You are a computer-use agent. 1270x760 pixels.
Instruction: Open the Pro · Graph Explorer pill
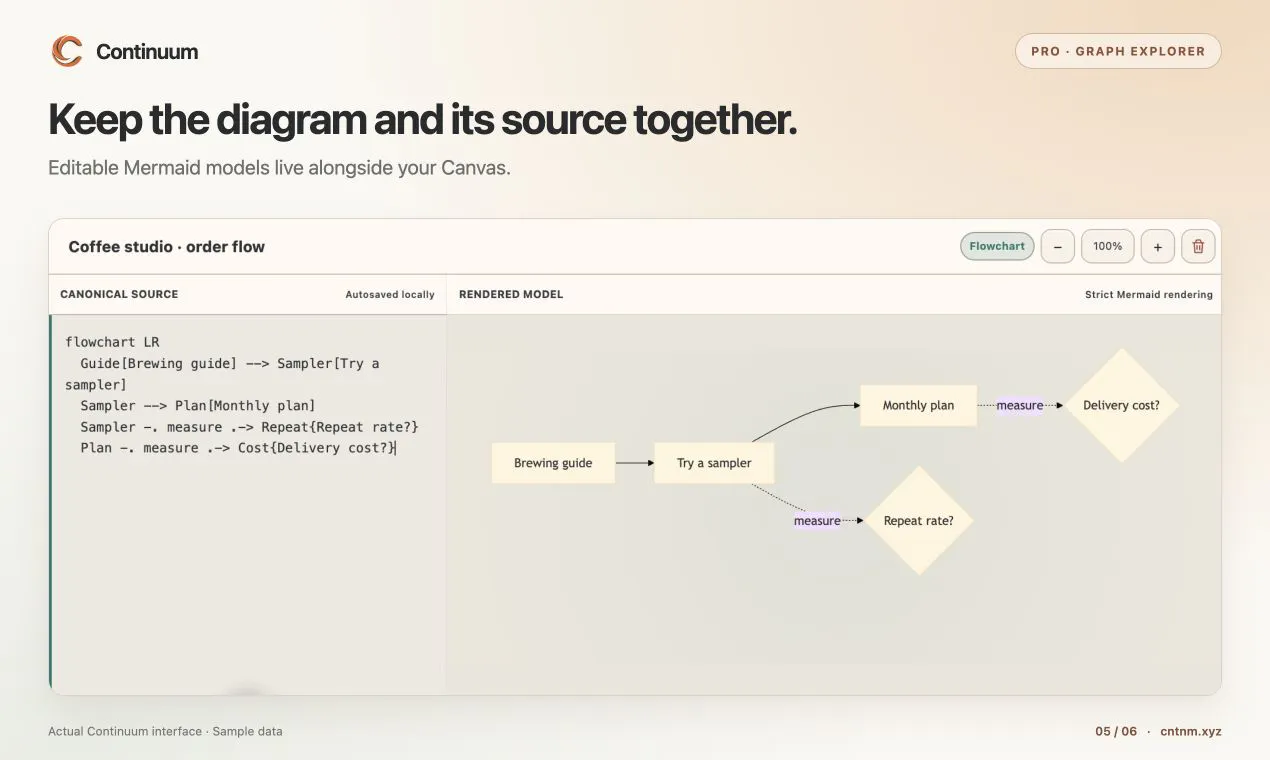point(1118,51)
